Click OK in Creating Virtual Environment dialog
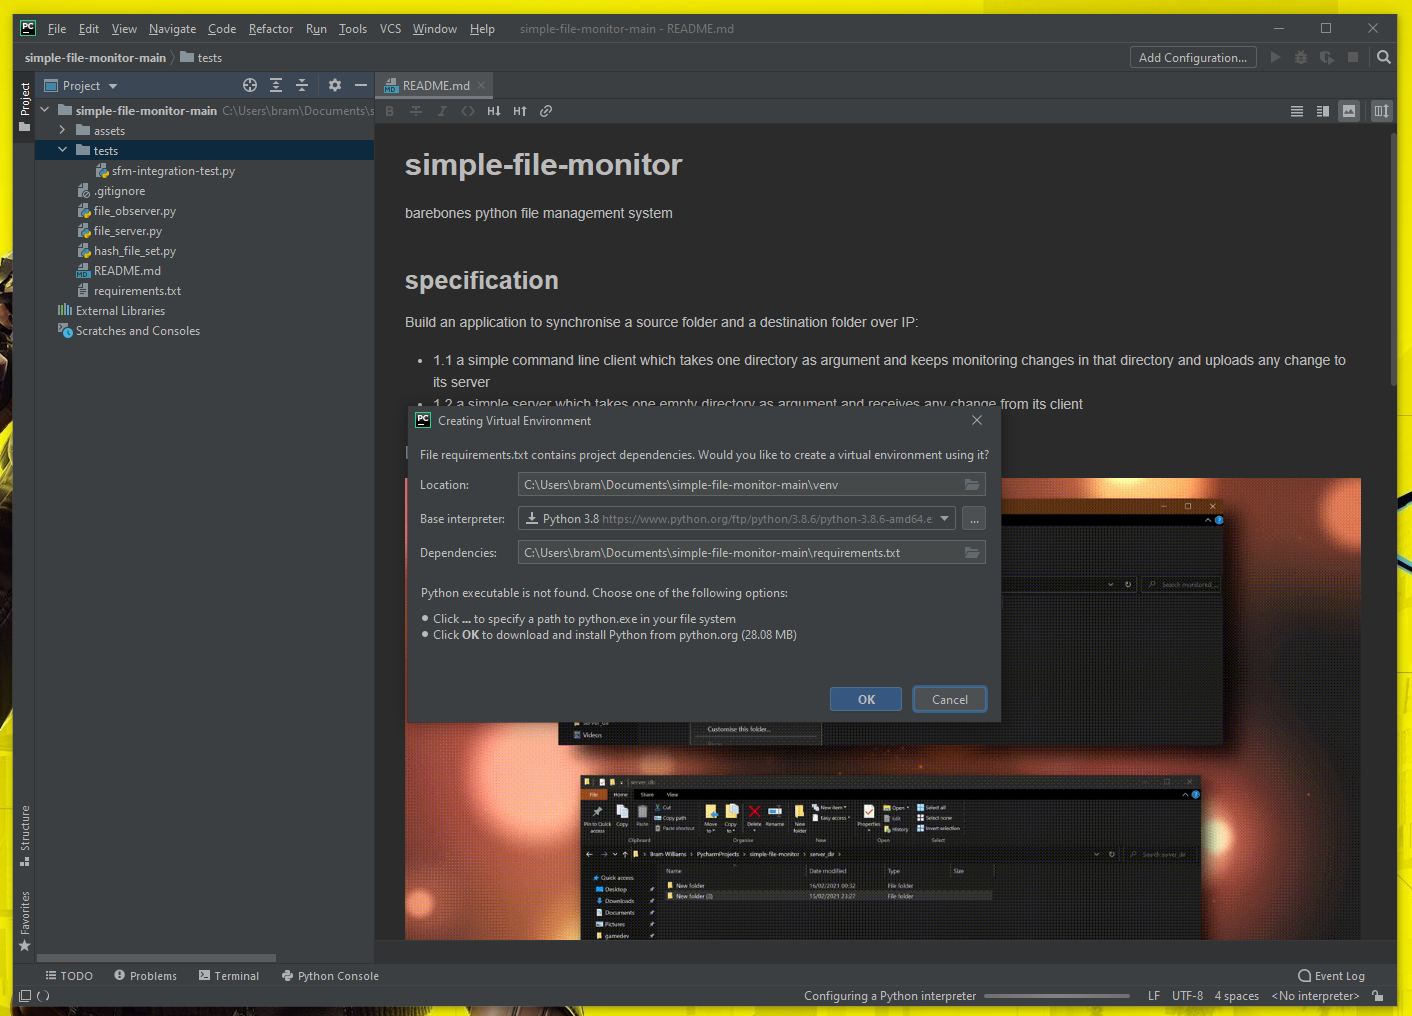The height and width of the screenshot is (1016, 1412). tap(866, 700)
